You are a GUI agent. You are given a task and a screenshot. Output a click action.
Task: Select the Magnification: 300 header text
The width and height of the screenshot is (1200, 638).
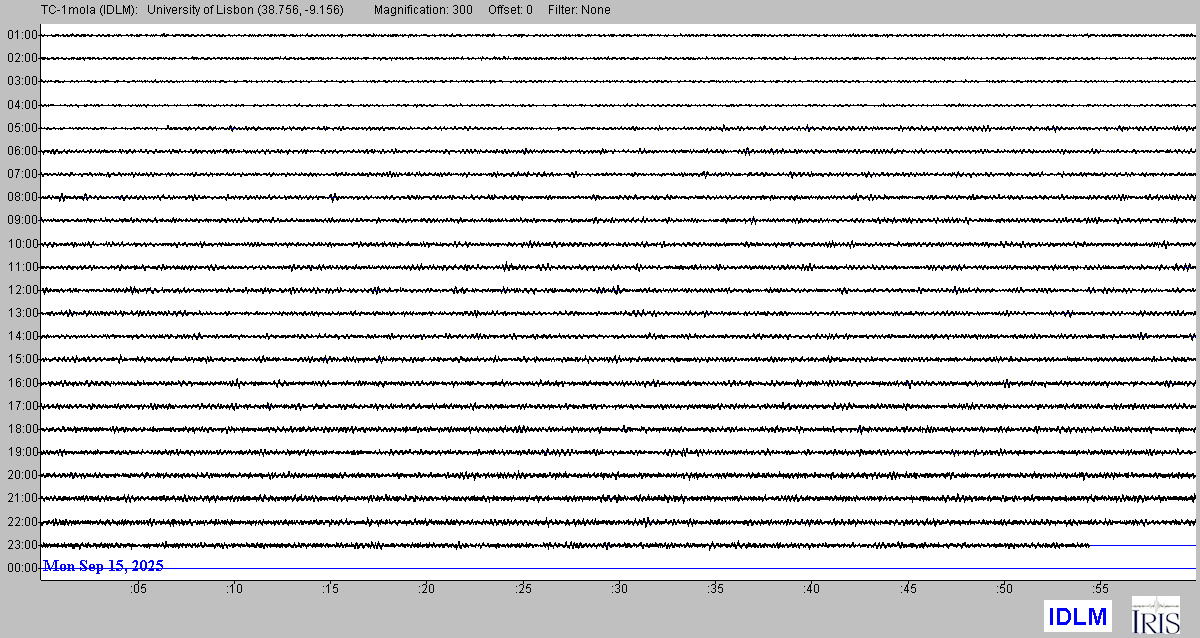[423, 10]
